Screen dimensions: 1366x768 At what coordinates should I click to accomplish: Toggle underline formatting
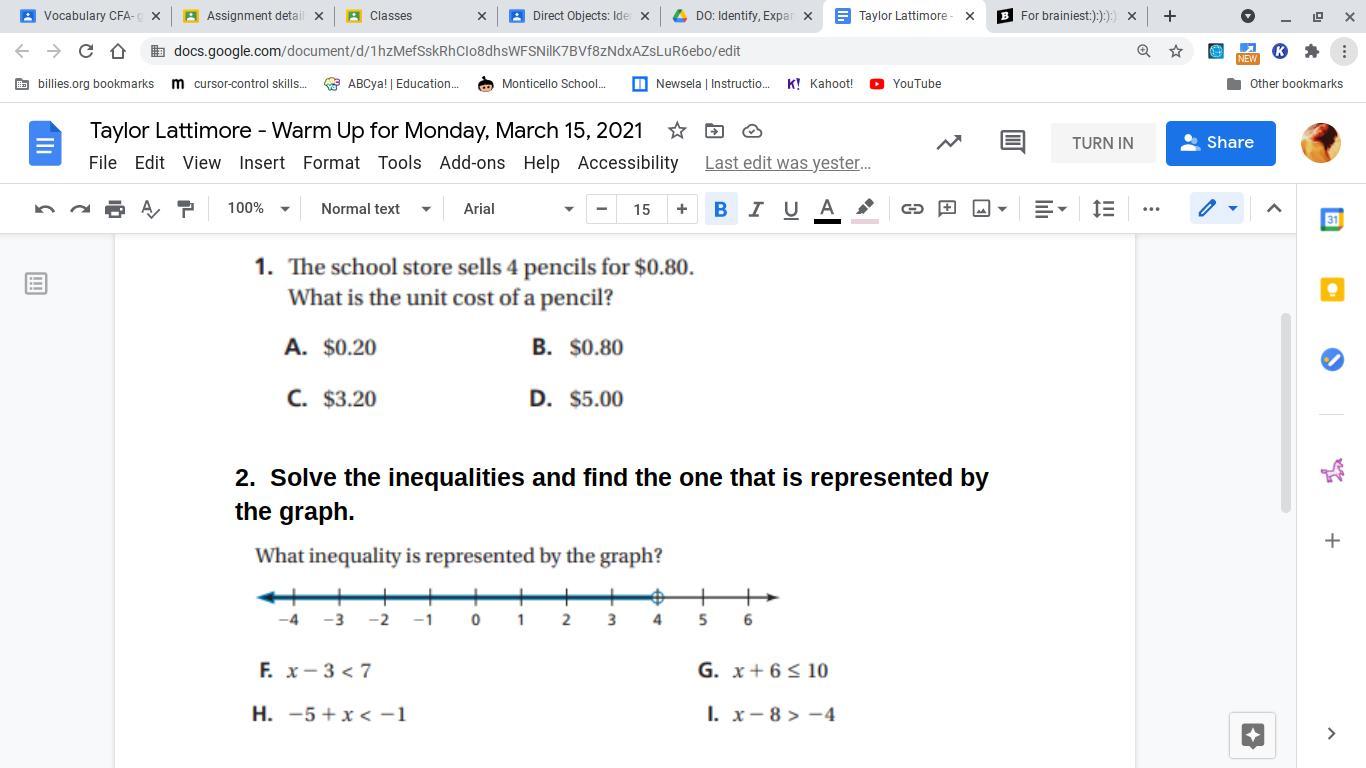(x=791, y=209)
